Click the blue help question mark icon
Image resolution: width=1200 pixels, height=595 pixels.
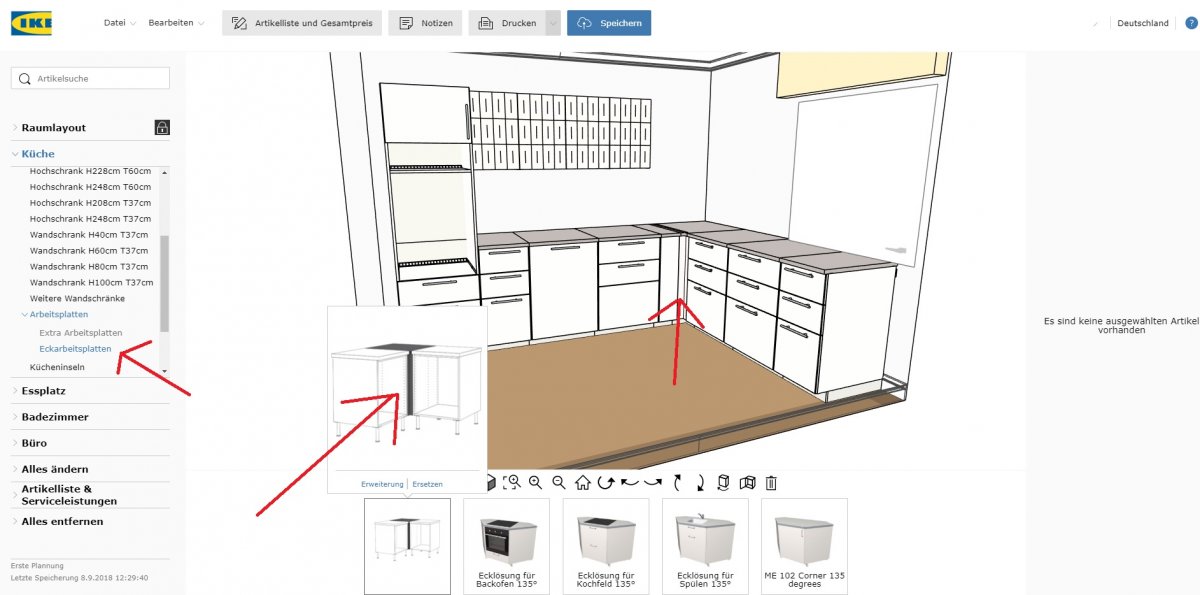click(x=1190, y=23)
